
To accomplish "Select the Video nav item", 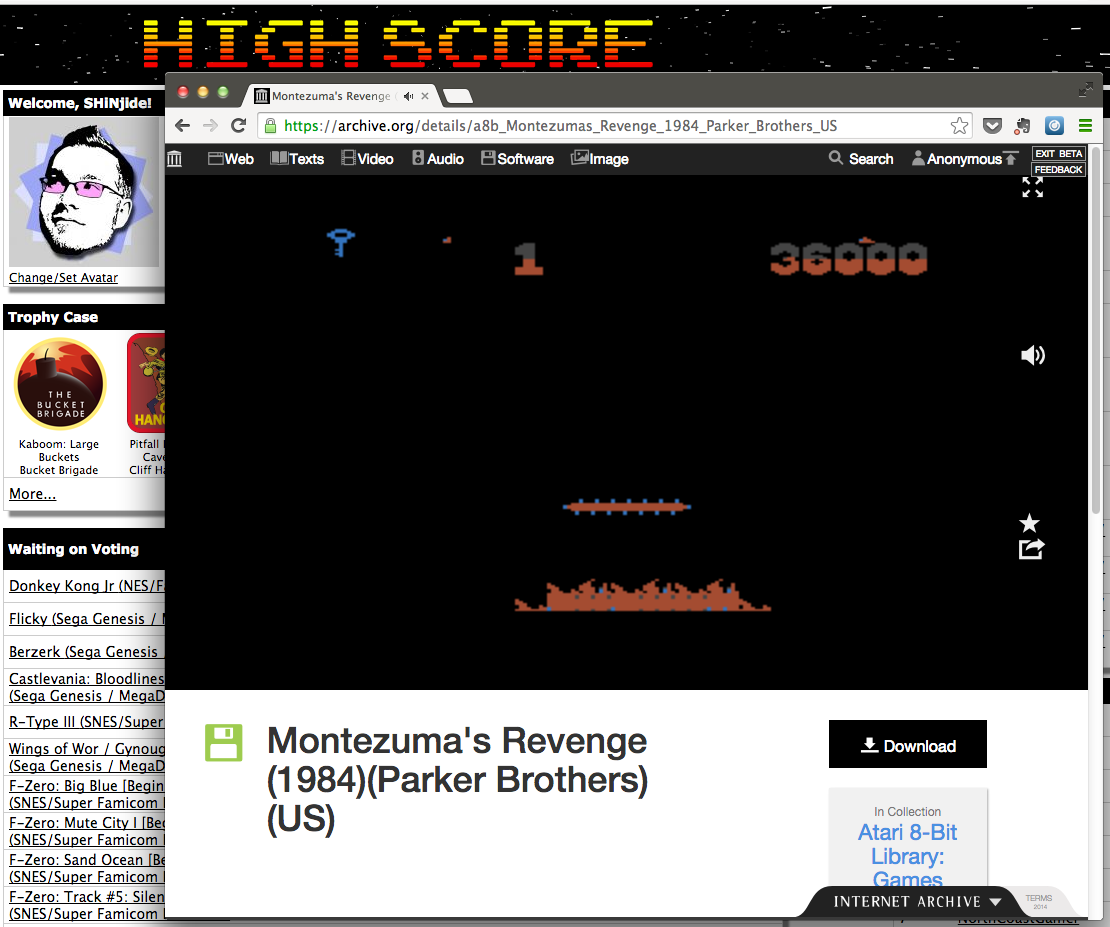I will 367,159.
